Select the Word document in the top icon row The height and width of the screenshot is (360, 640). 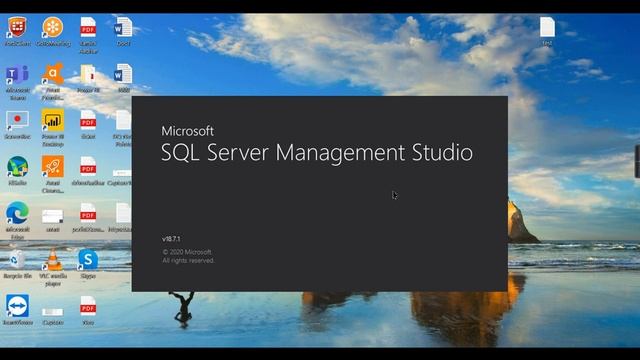(123, 27)
